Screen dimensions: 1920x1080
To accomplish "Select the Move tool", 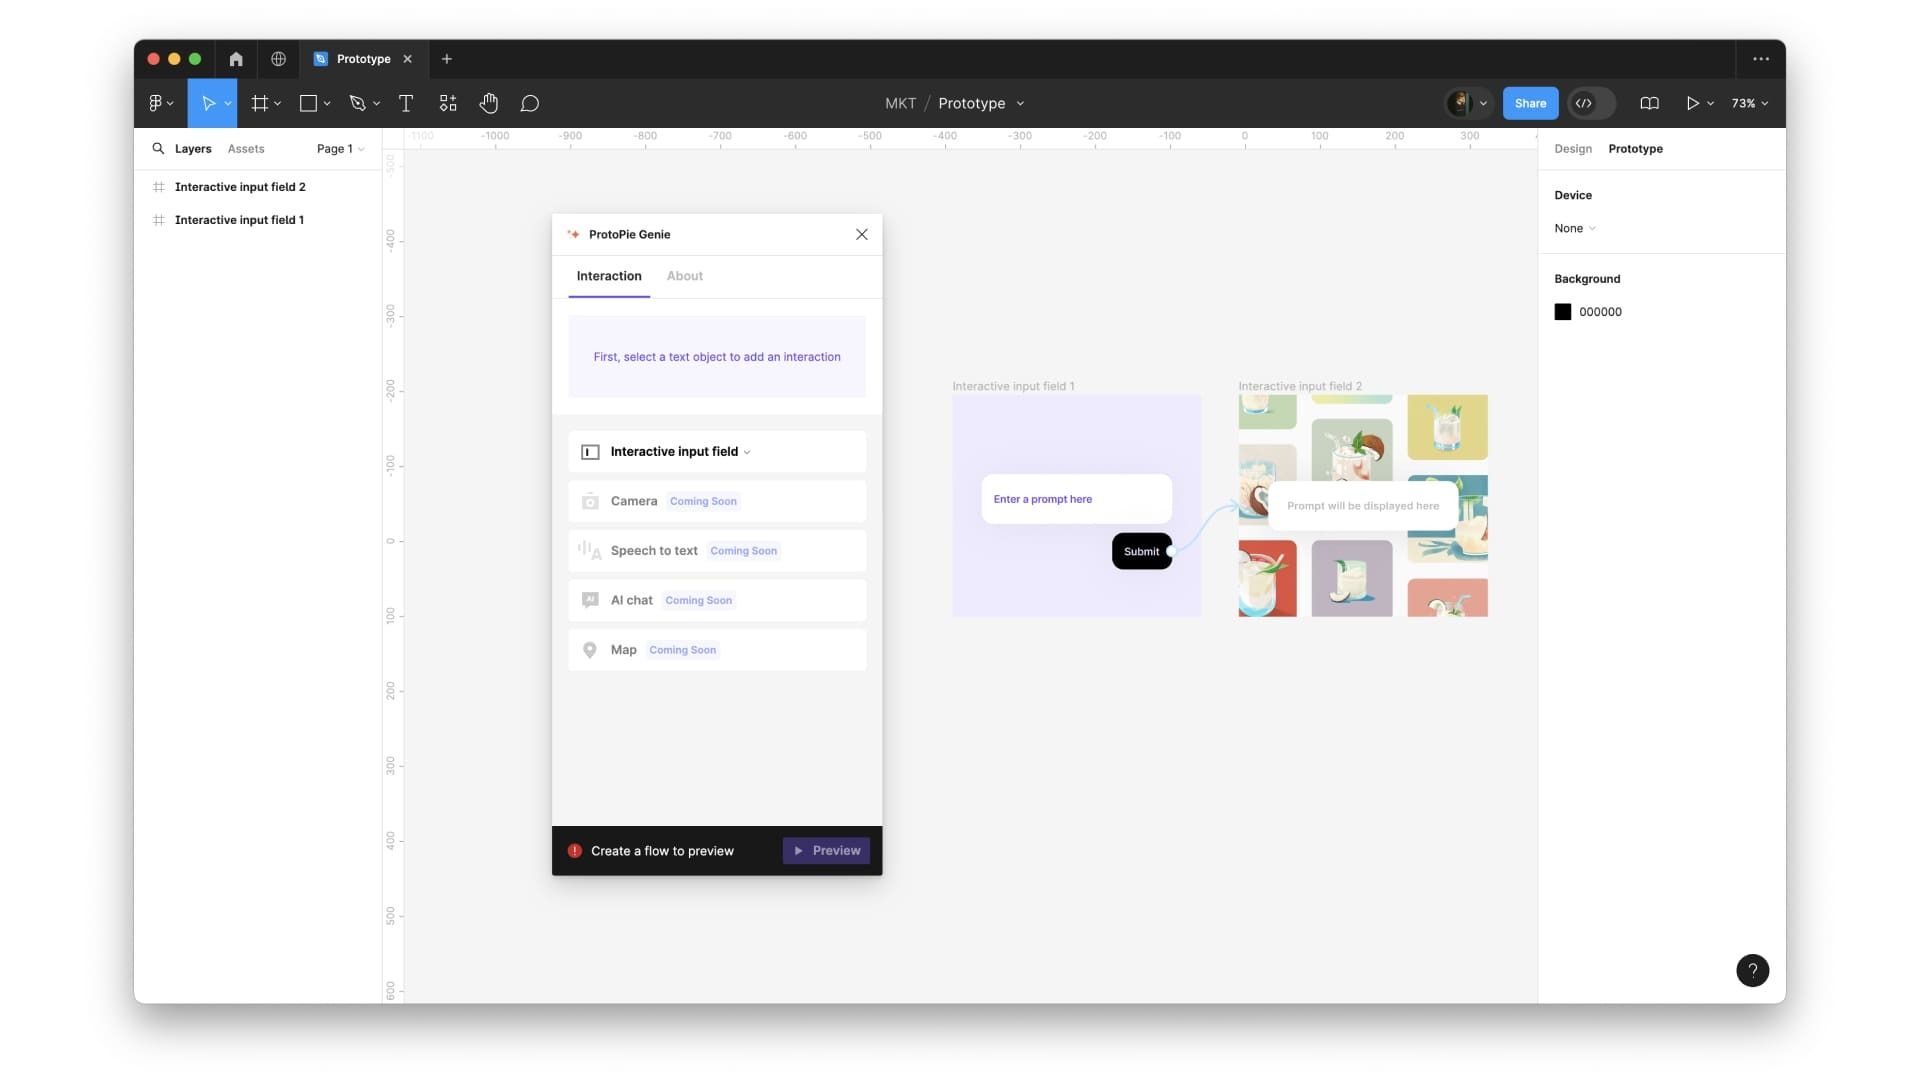I will coord(209,103).
